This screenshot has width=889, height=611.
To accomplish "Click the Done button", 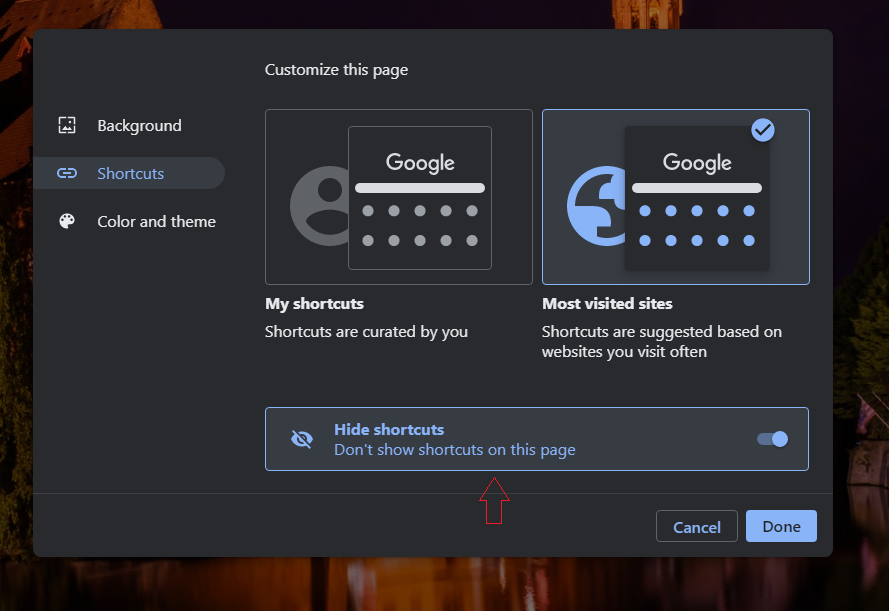I will pos(781,526).
